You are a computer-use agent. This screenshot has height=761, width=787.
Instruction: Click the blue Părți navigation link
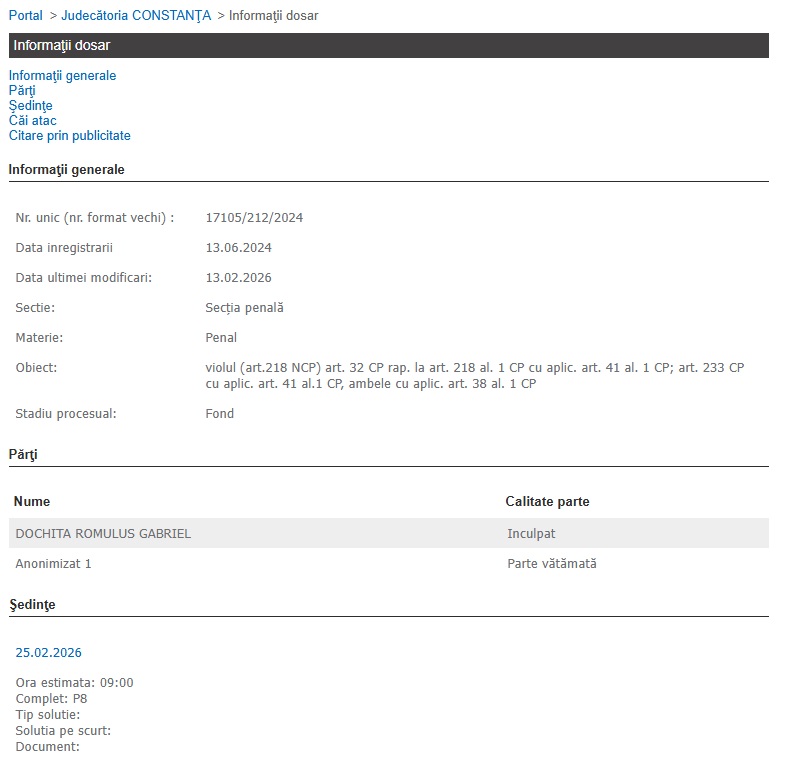22,91
